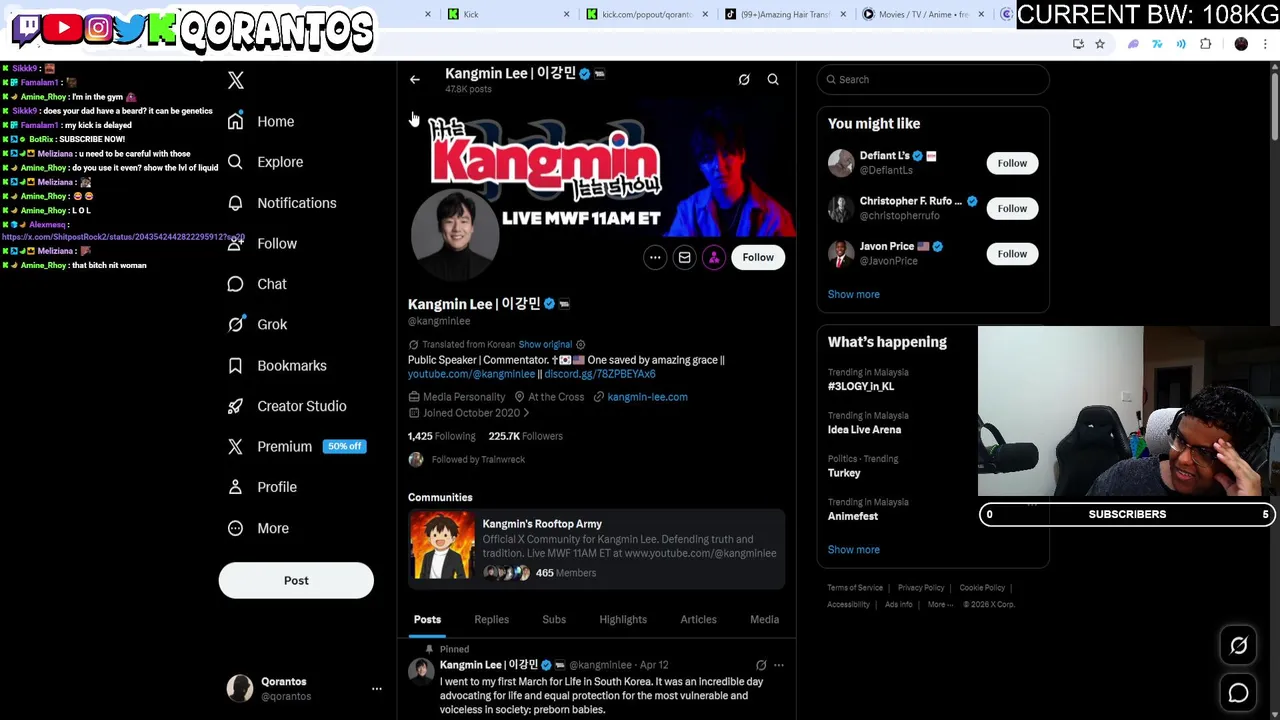1280x720 pixels.
Task: Click the message envelope button
Action: point(684,258)
